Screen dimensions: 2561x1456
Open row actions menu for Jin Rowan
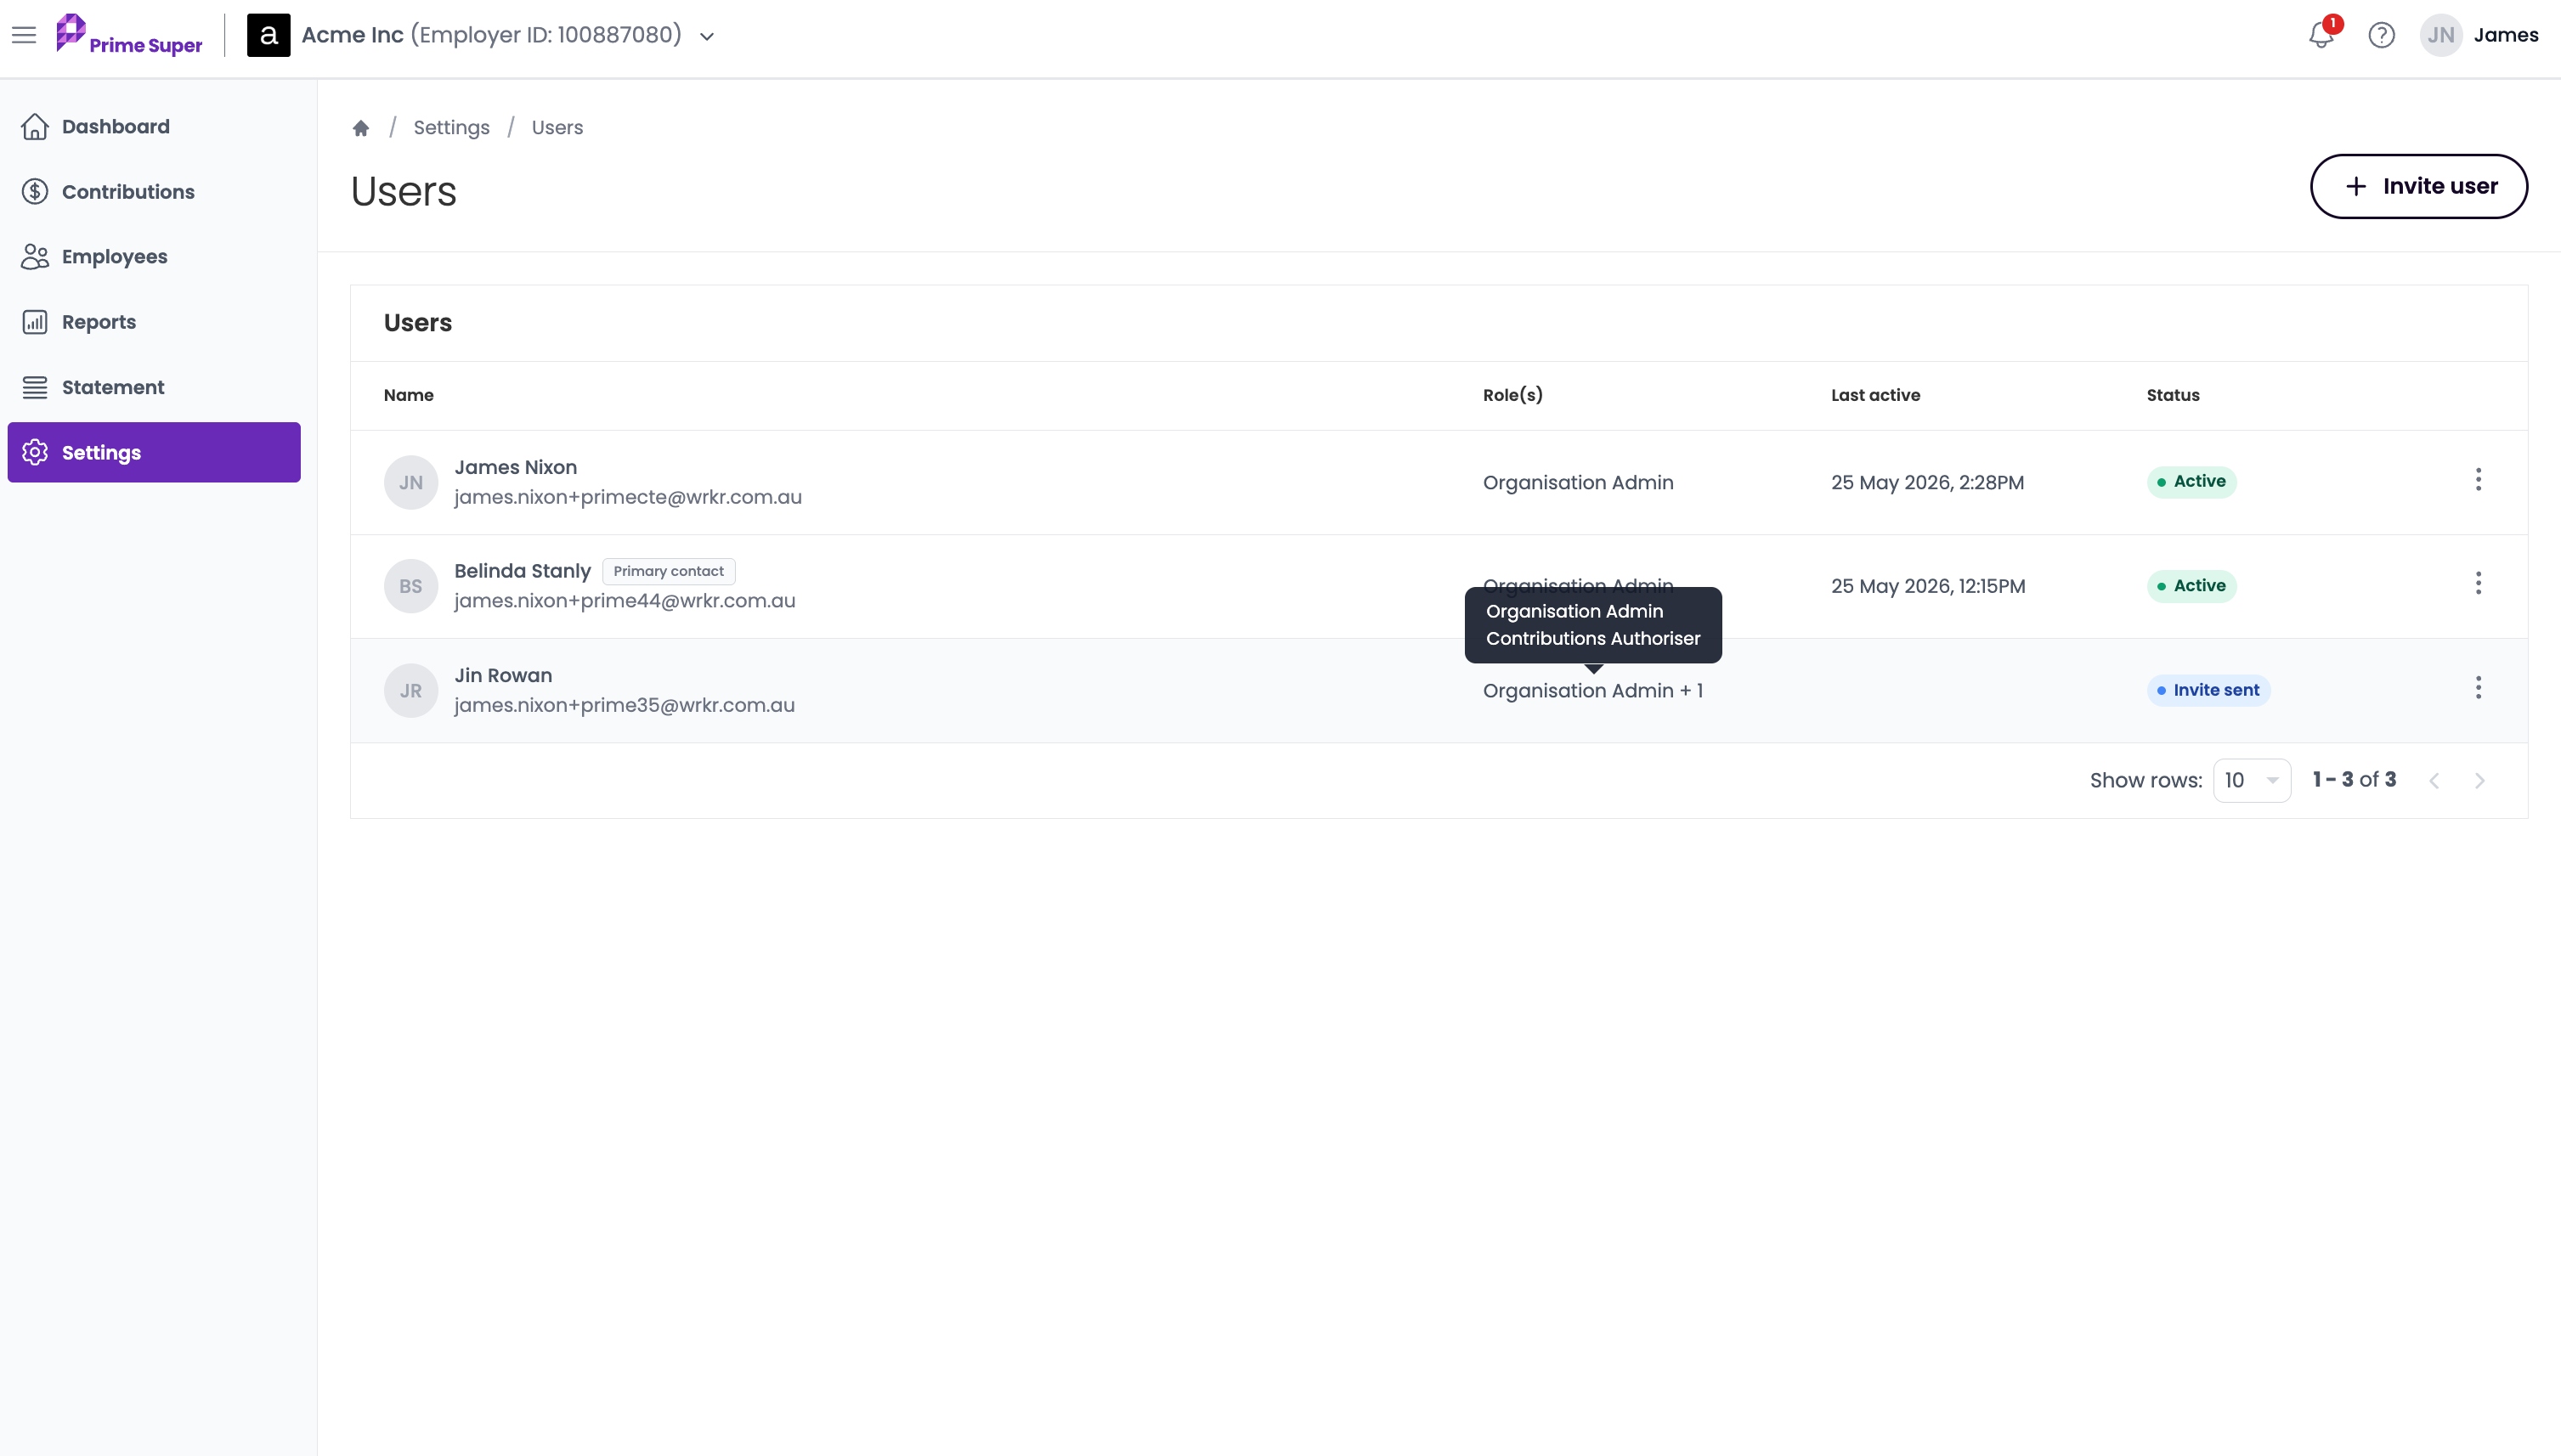pyautogui.click(x=2478, y=688)
